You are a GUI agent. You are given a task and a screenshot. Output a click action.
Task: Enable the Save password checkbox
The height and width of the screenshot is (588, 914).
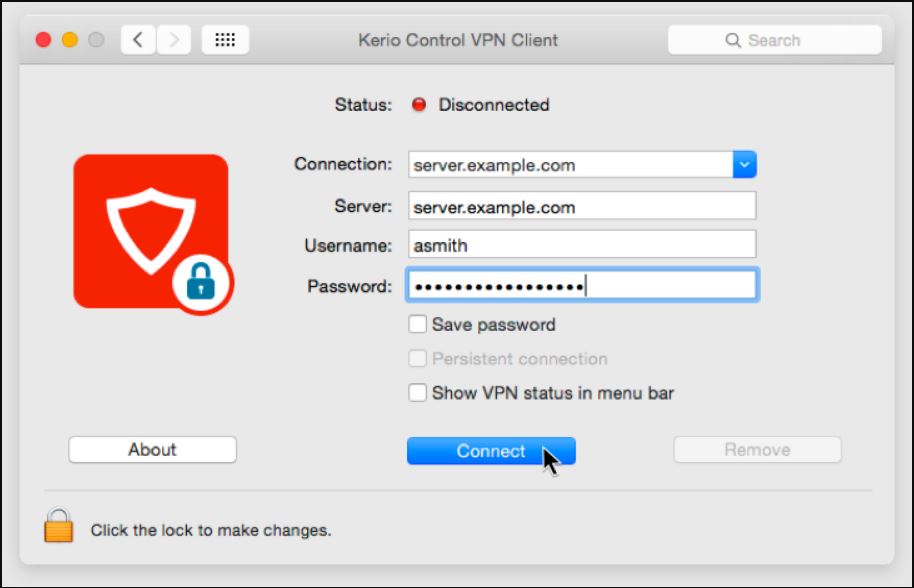(x=417, y=324)
